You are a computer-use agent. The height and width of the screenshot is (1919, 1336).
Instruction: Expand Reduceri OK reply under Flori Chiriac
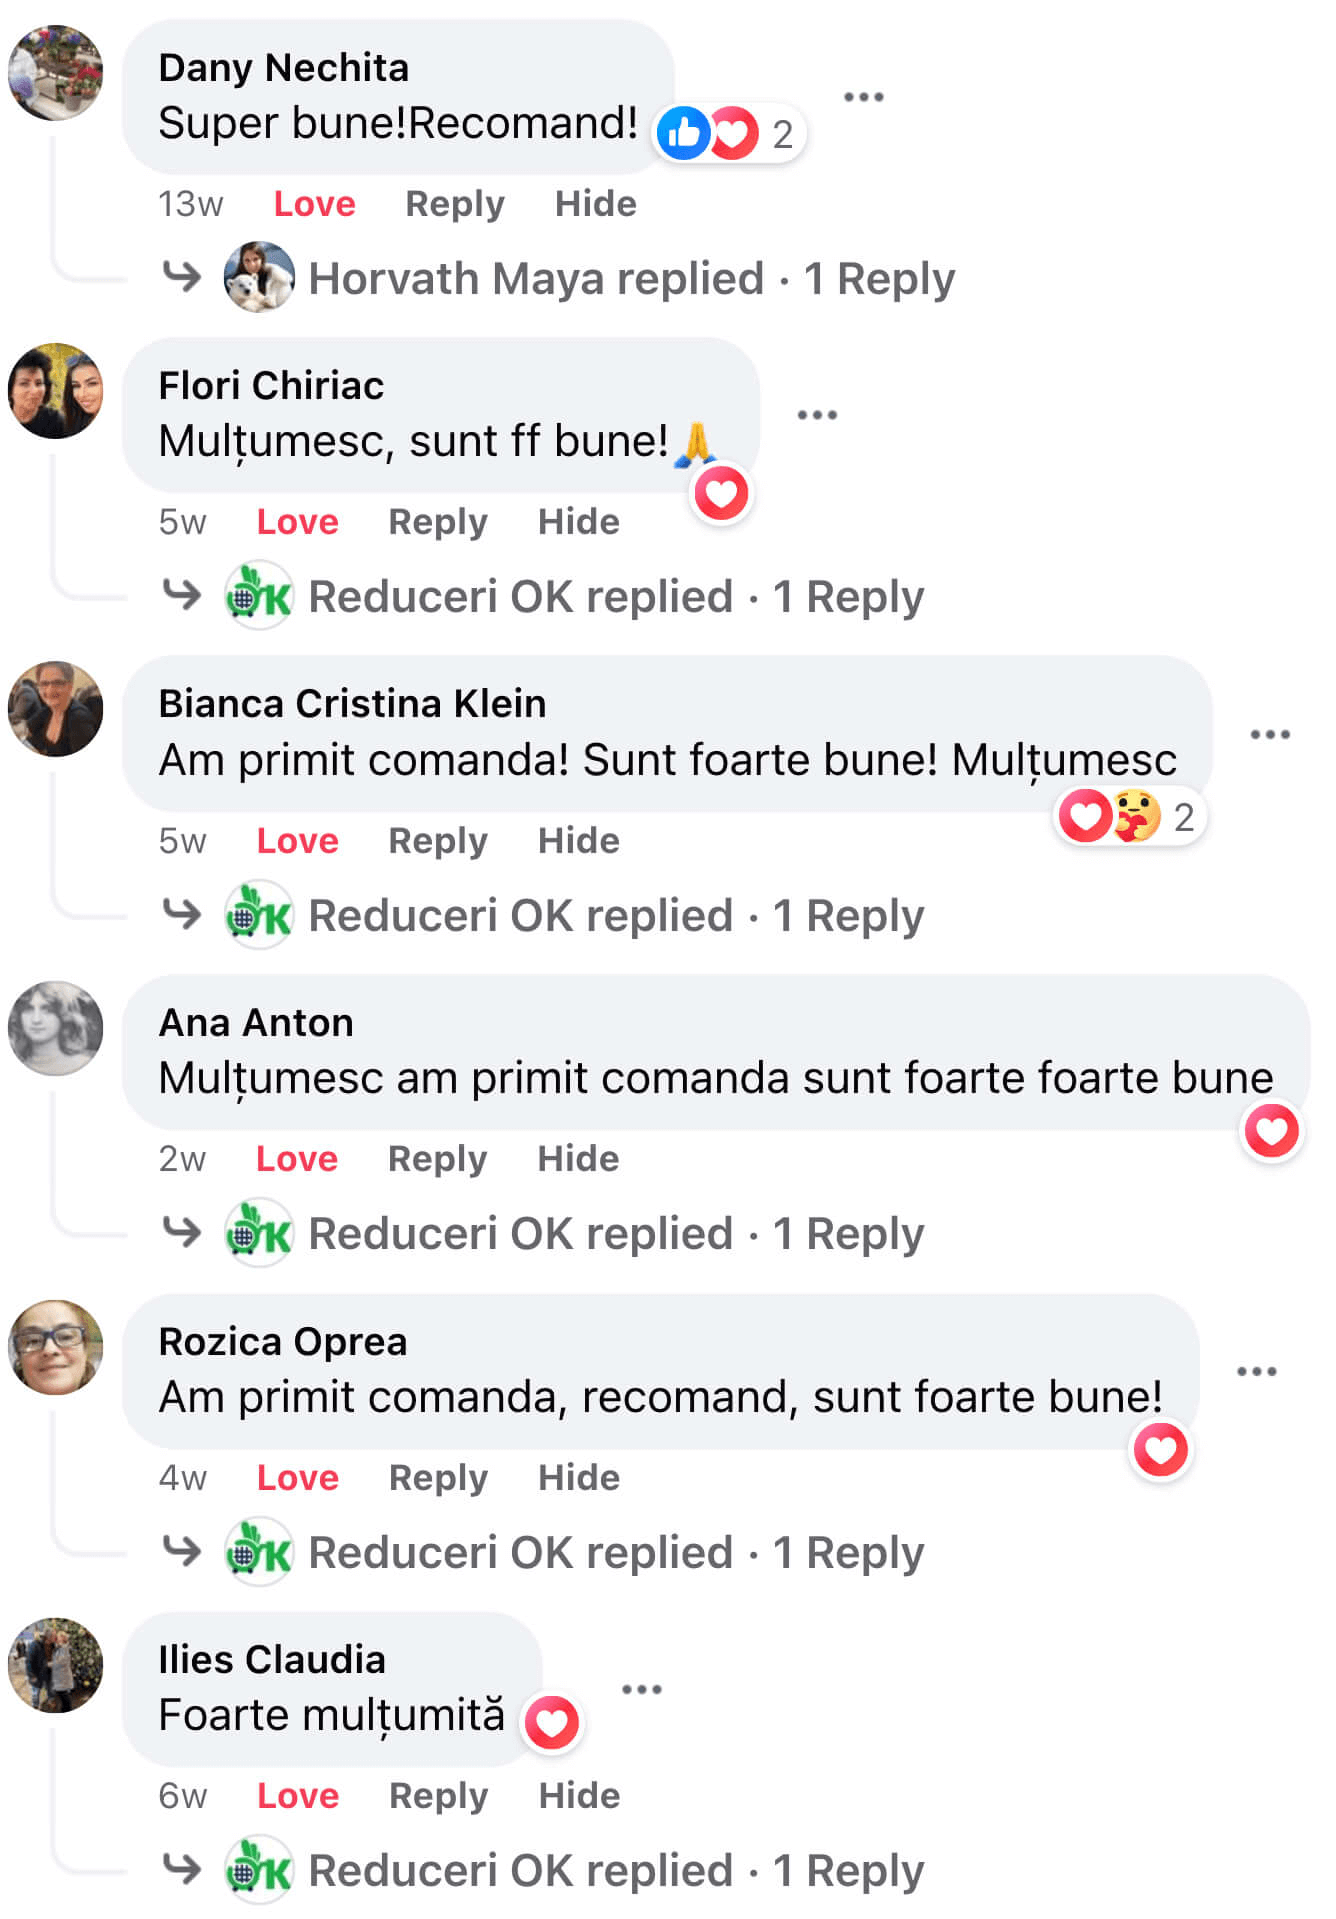[x=615, y=597]
